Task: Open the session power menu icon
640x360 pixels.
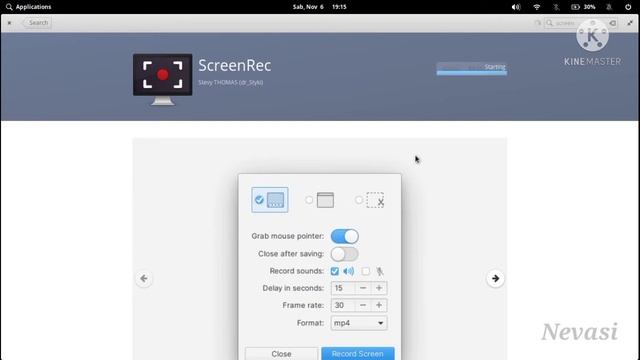Action: point(628,7)
